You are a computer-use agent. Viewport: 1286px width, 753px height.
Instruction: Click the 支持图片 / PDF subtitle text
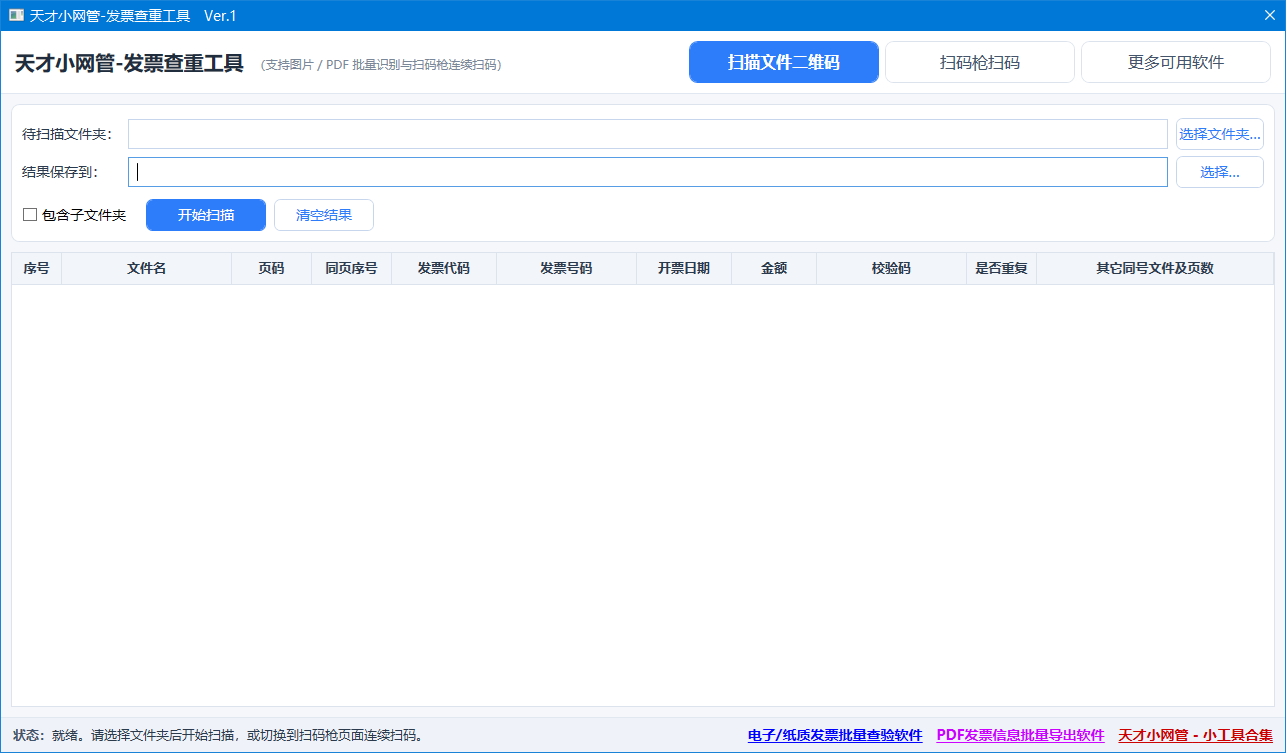coord(381,65)
